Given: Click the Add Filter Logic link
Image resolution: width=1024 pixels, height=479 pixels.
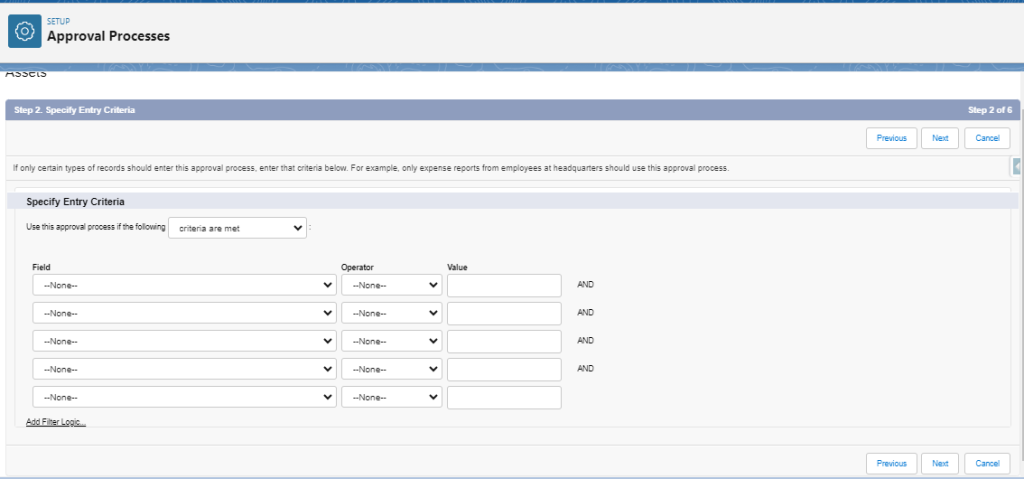Looking at the screenshot, I should click(x=56, y=422).
